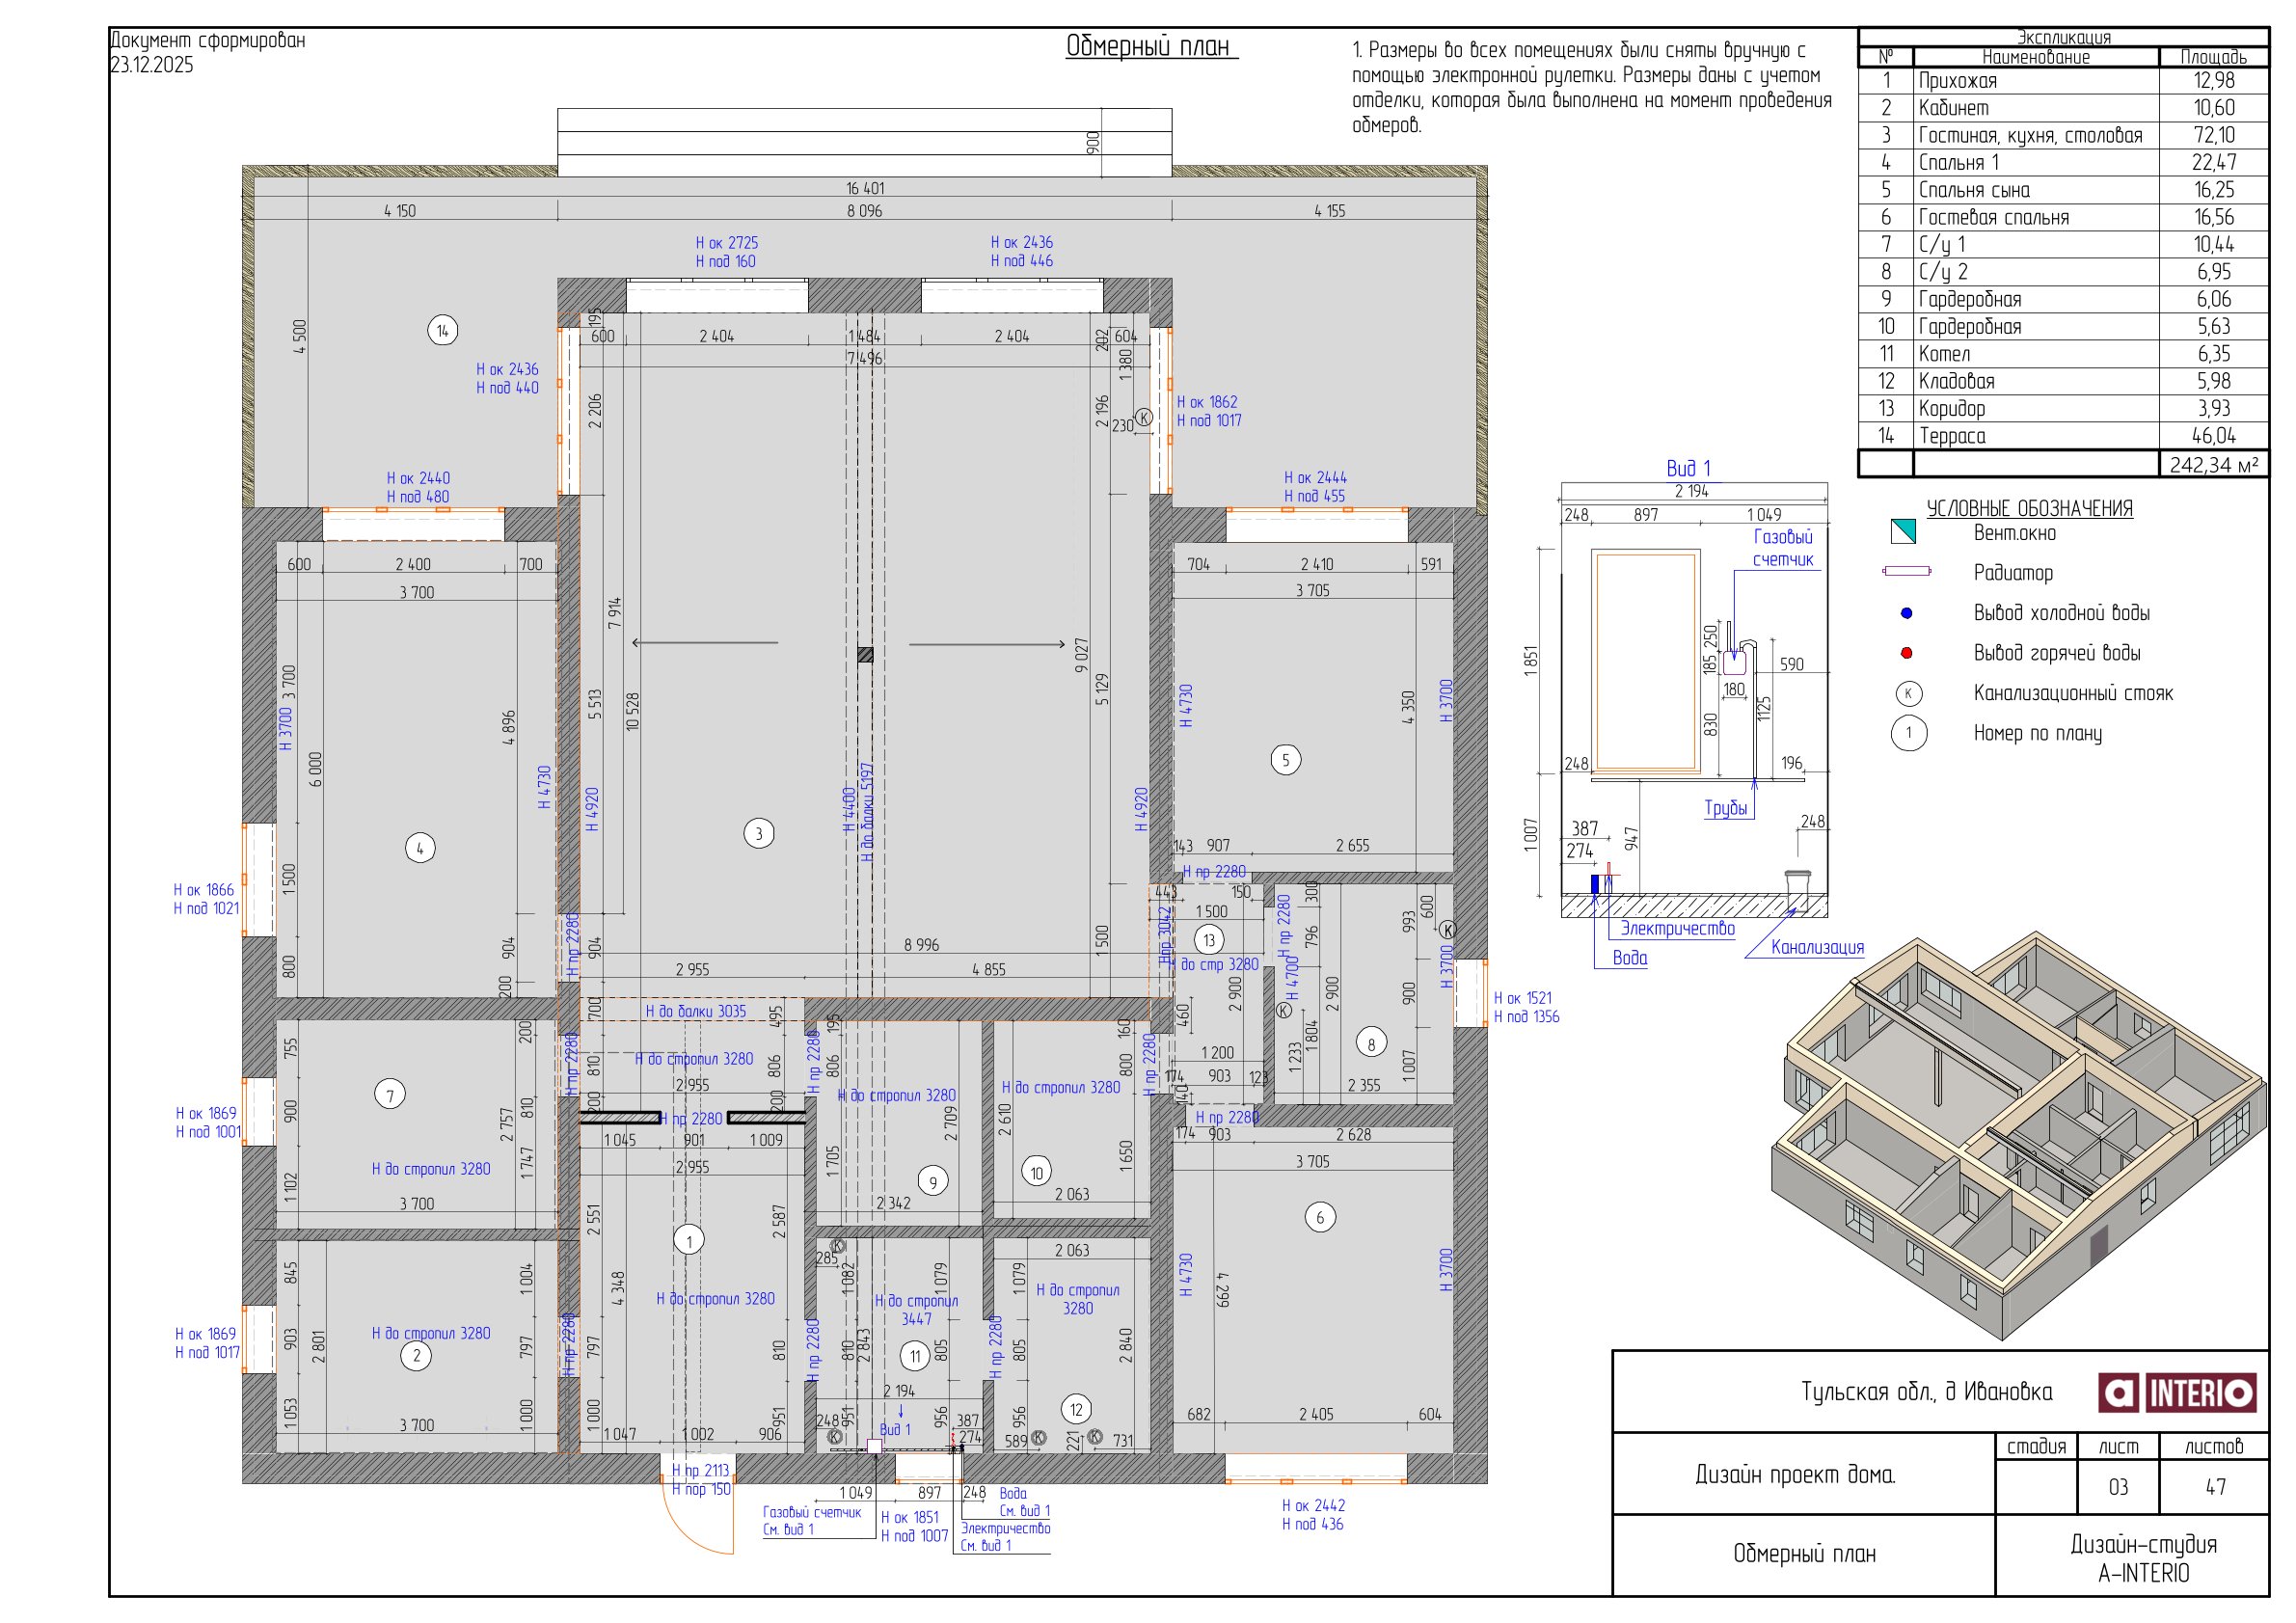Screen dimensions: 2296x1623
Task: Click the Номер по плану circle icon
Action: pyautogui.click(x=1908, y=733)
